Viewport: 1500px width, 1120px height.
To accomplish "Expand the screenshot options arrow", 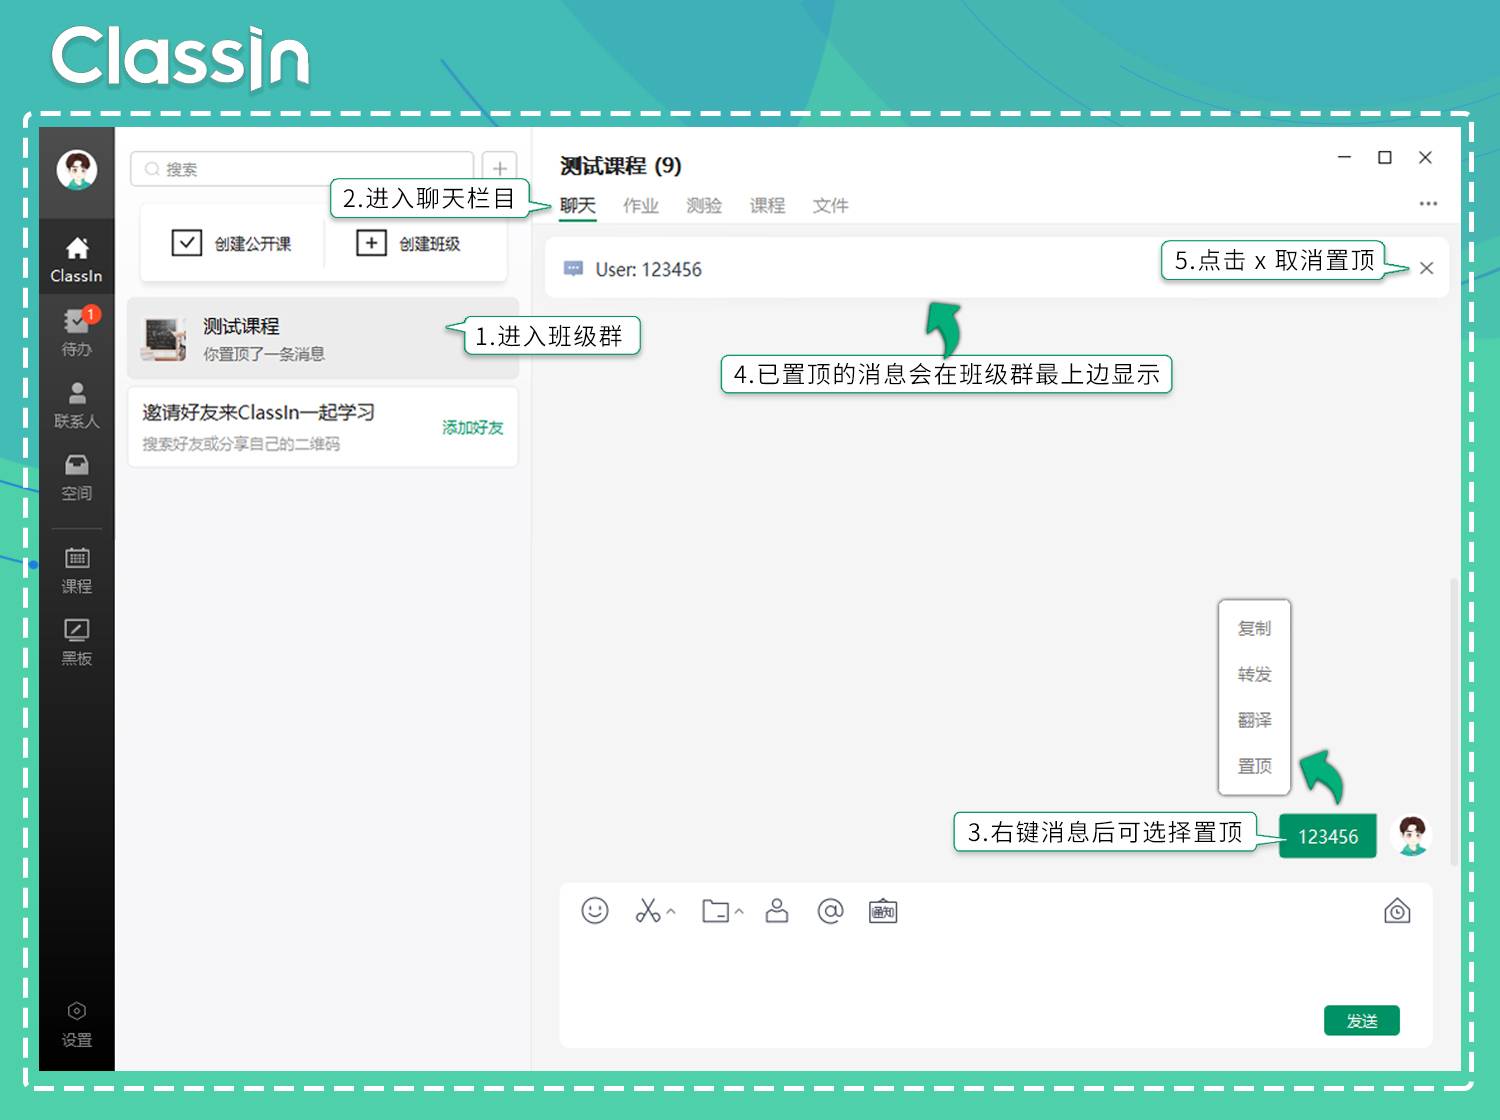I will coord(671,912).
